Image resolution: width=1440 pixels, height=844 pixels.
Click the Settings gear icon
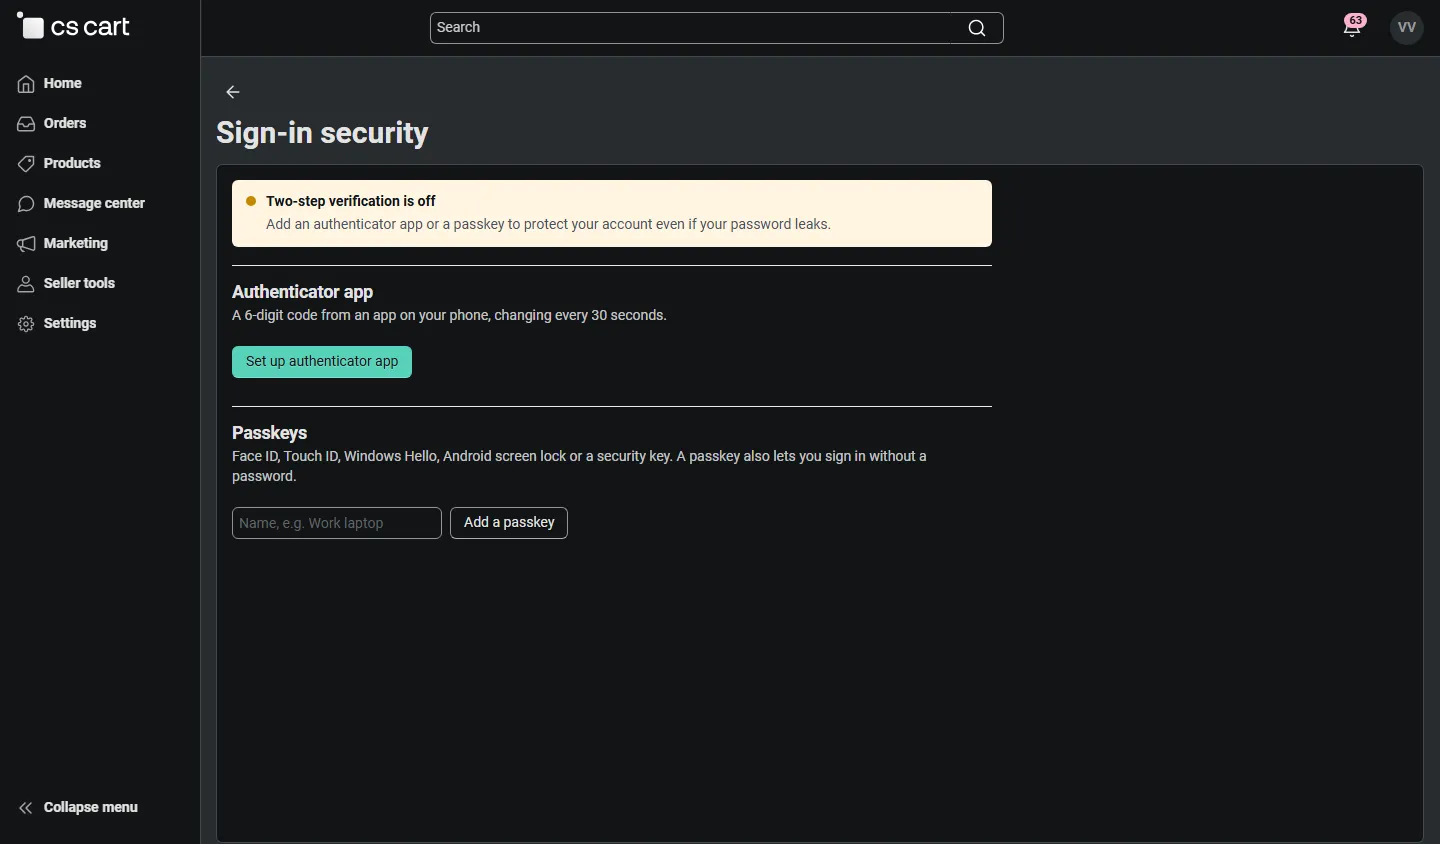[x=26, y=324]
